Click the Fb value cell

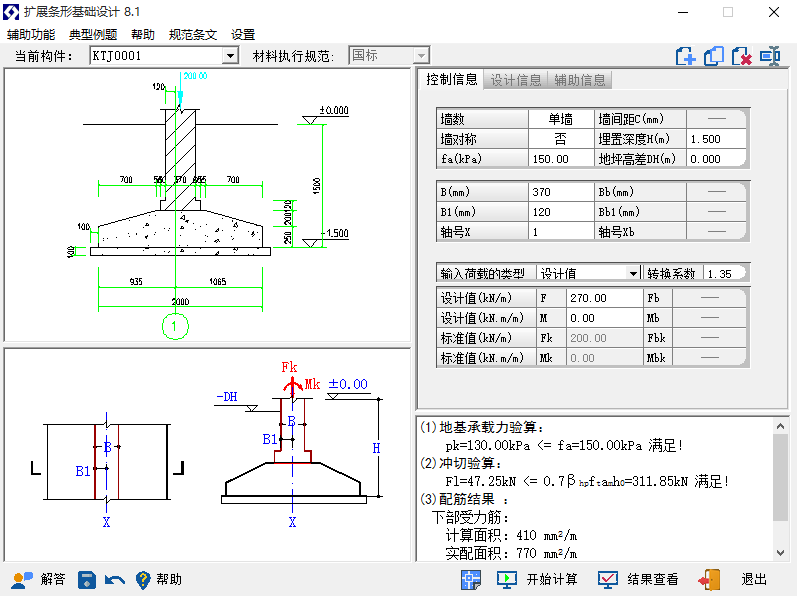(710, 298)
